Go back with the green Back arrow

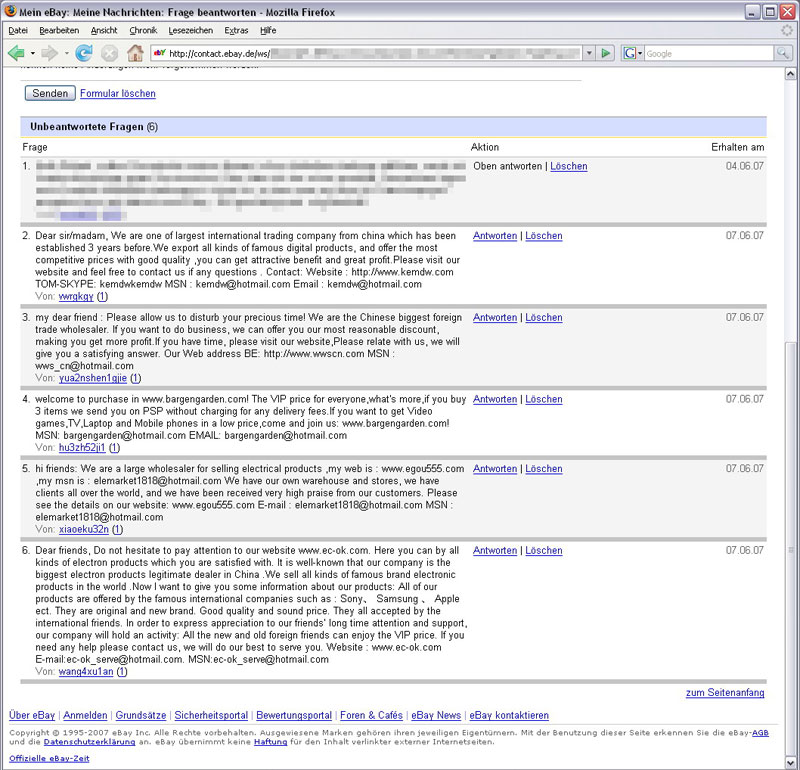click(x=16, y=53)
